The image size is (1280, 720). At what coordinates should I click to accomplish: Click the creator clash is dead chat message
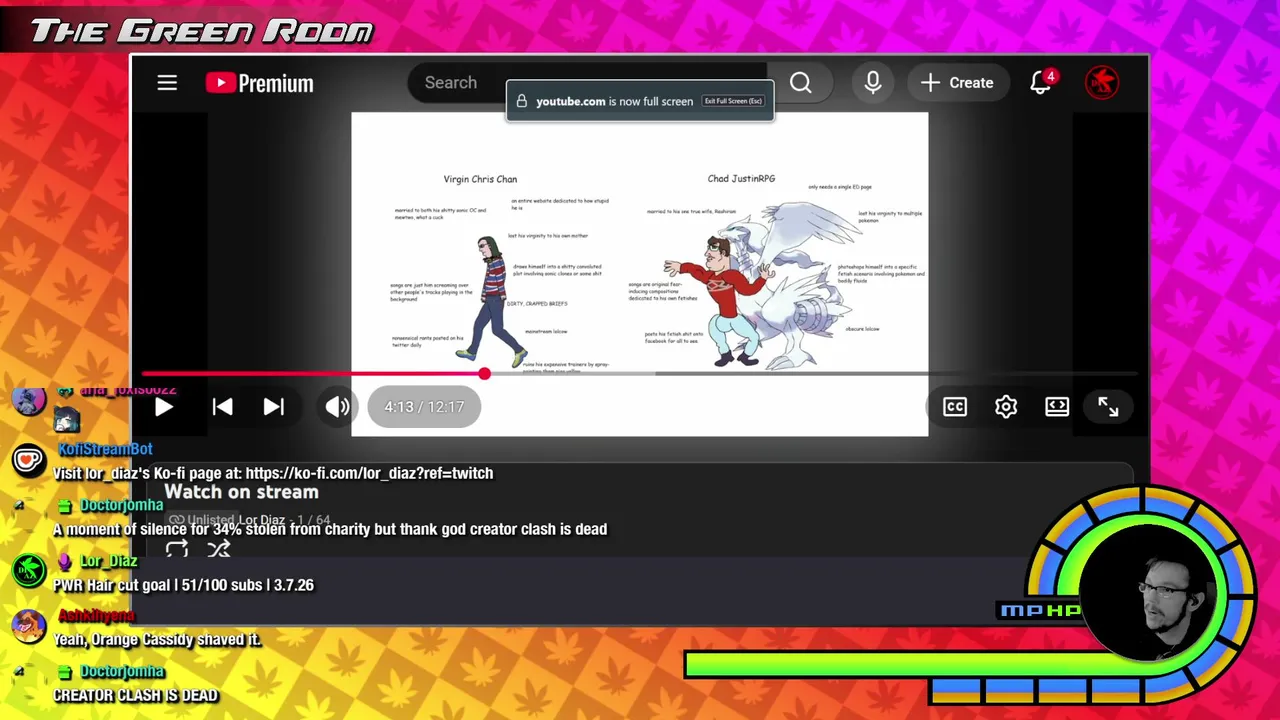tap(330, 529)
